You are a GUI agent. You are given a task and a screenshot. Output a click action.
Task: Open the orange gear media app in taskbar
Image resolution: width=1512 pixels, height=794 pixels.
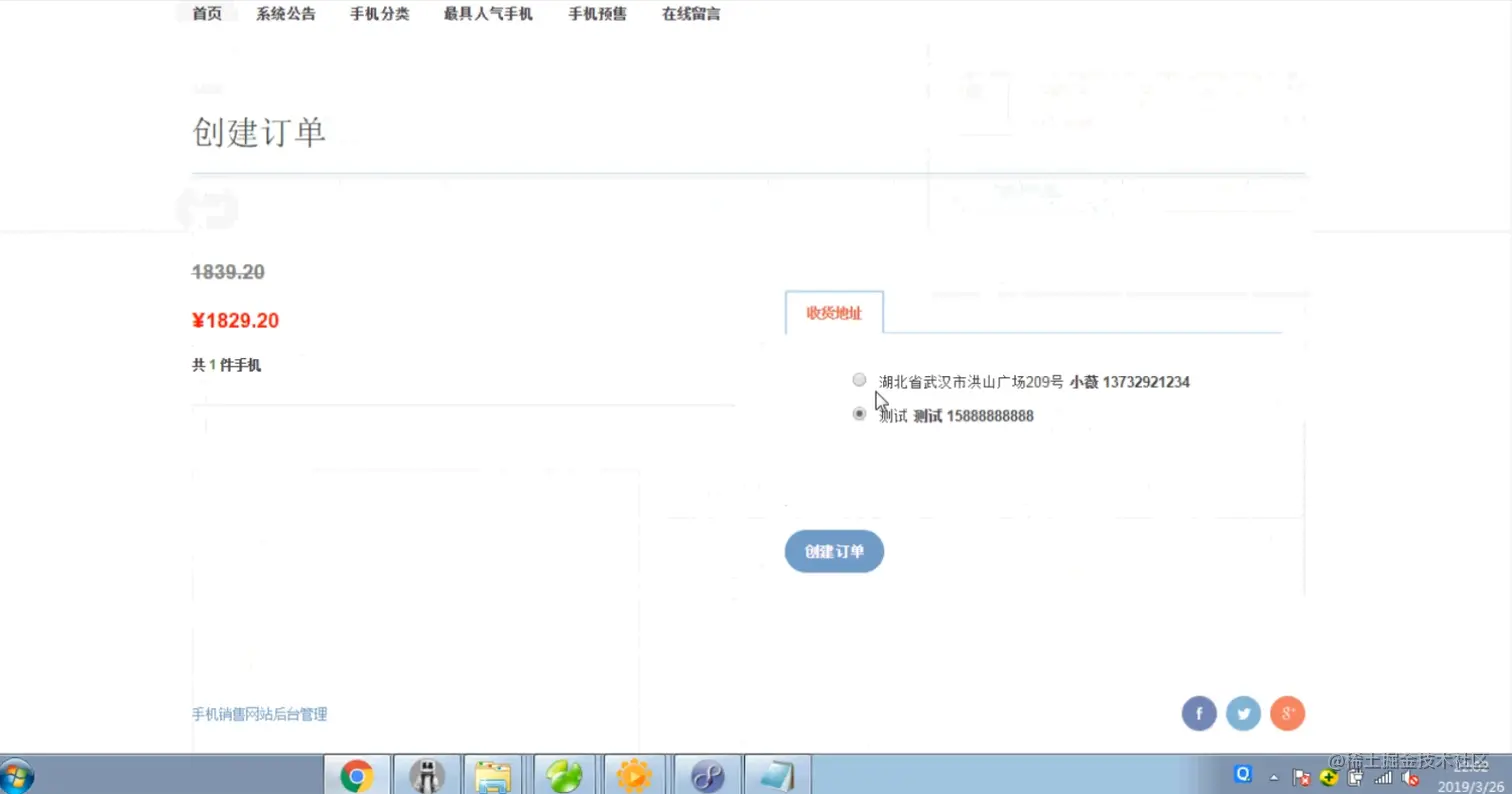[634, 776]
